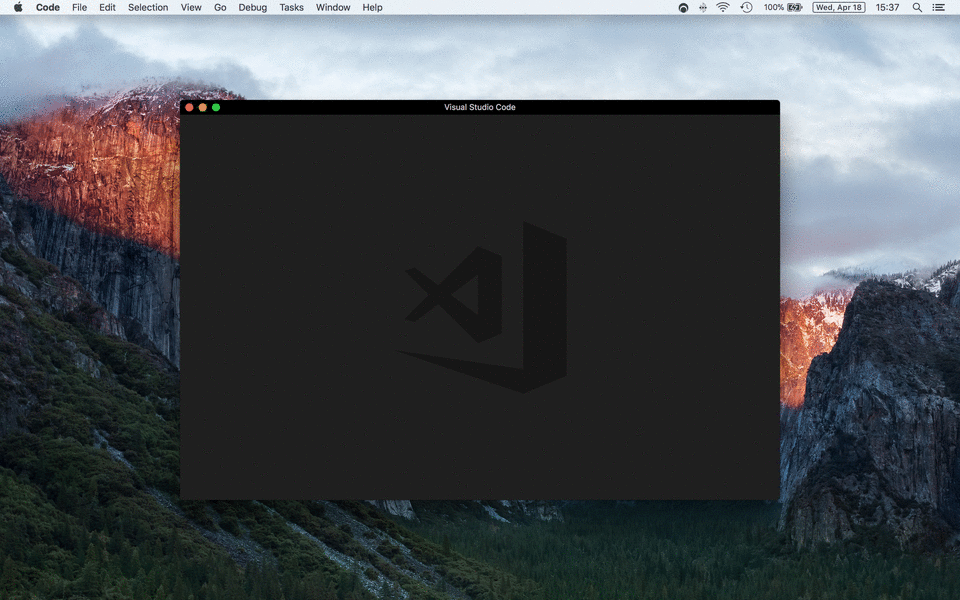
Task: Open the Time Machine menu
Action: coord(746,7)
